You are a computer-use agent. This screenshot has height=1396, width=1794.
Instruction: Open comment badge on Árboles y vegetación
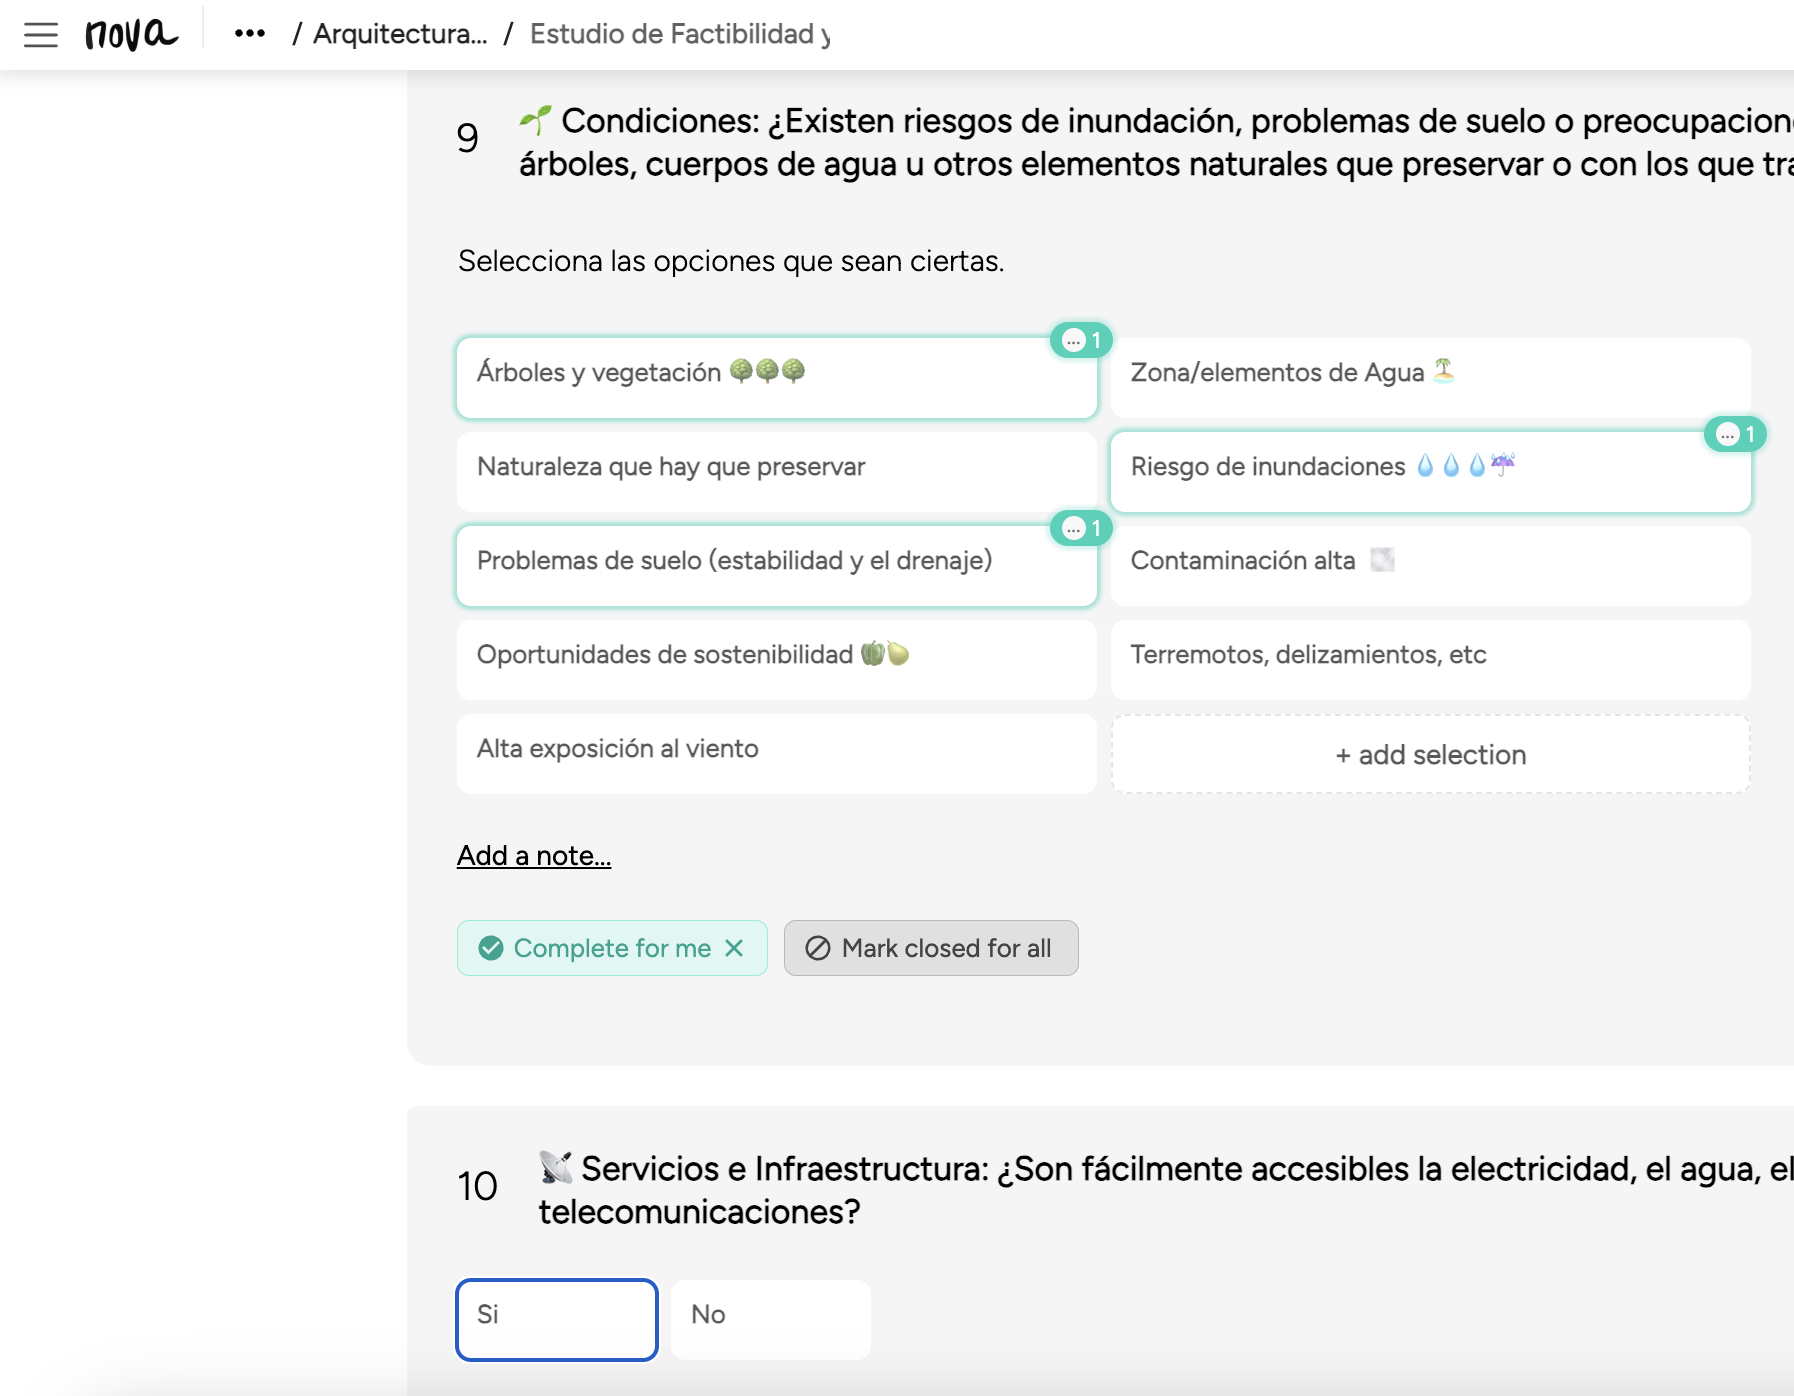pos(1081,341)
